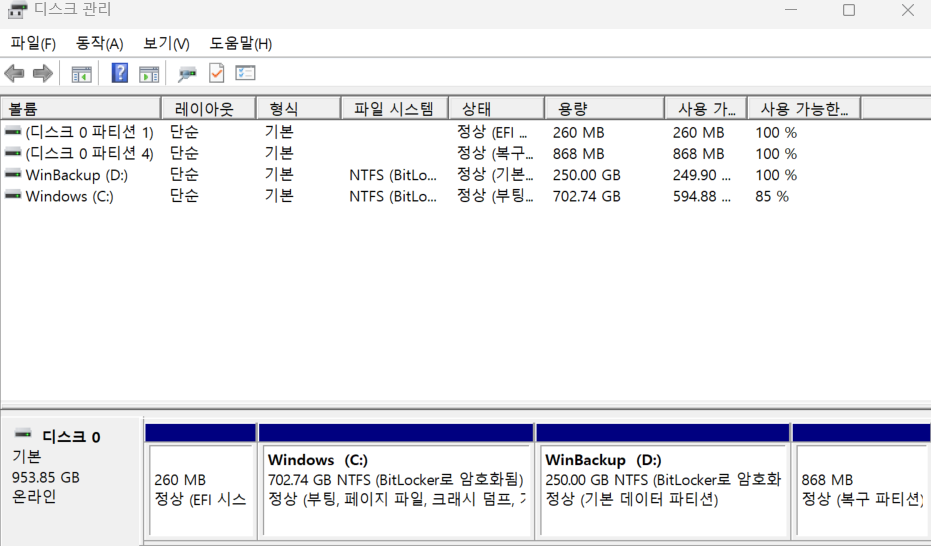The height and width of the screenshot is (546, 931).
Task: Click the disk icon beside 디스크 0 label
Action: click(23, 434)
